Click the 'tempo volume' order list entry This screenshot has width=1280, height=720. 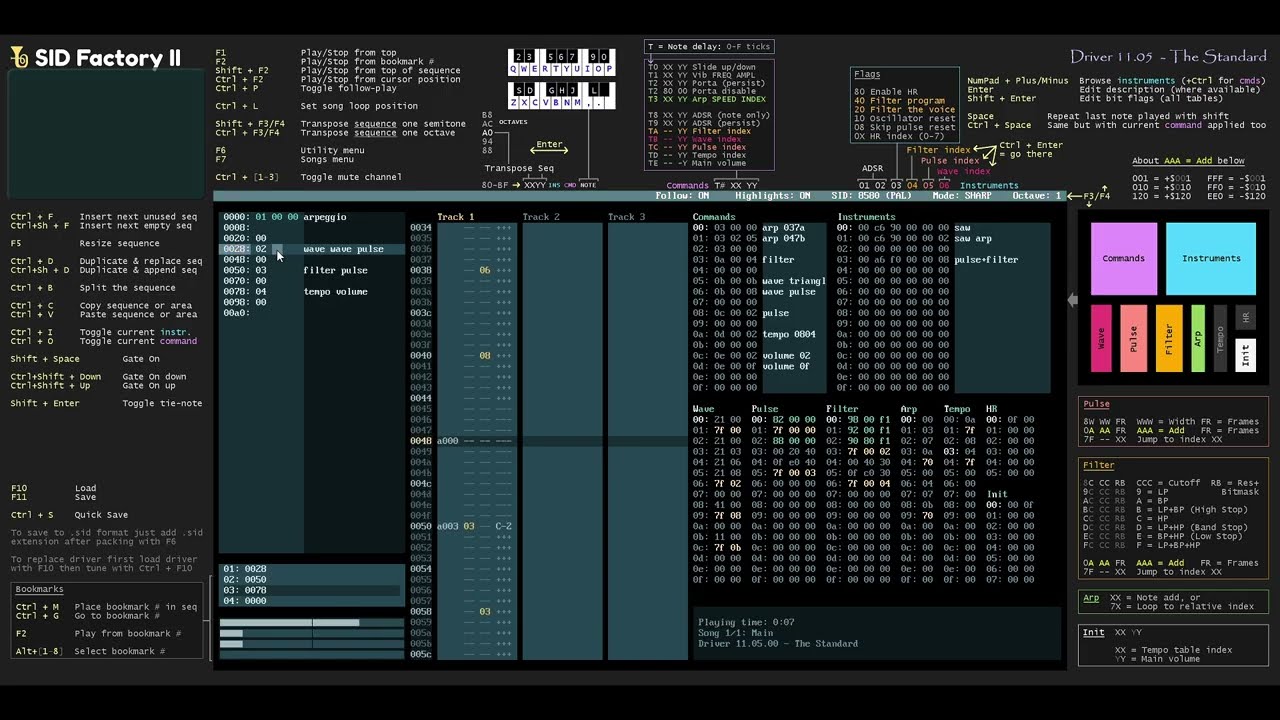(336, 292)
